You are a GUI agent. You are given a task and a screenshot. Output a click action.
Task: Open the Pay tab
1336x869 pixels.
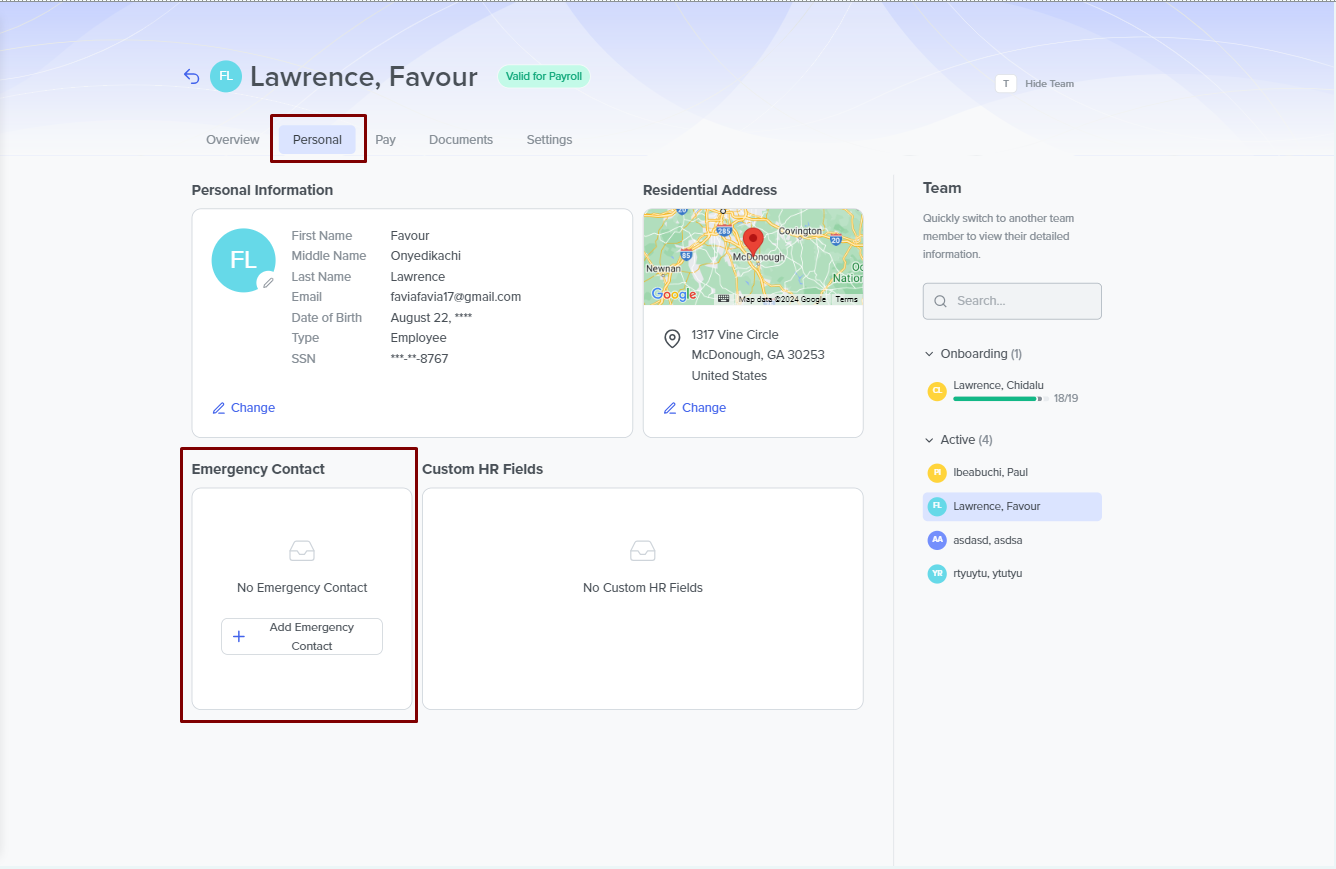[x=385, y=140]
